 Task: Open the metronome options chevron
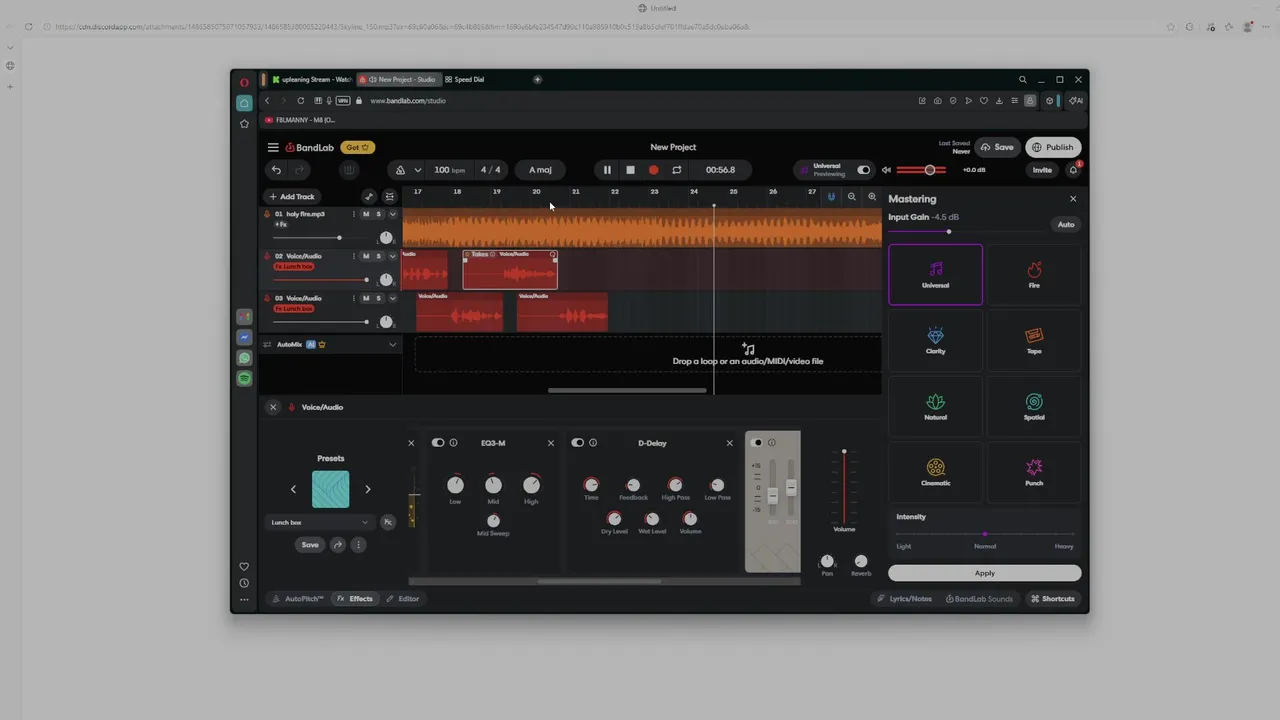tap(417, 170)
